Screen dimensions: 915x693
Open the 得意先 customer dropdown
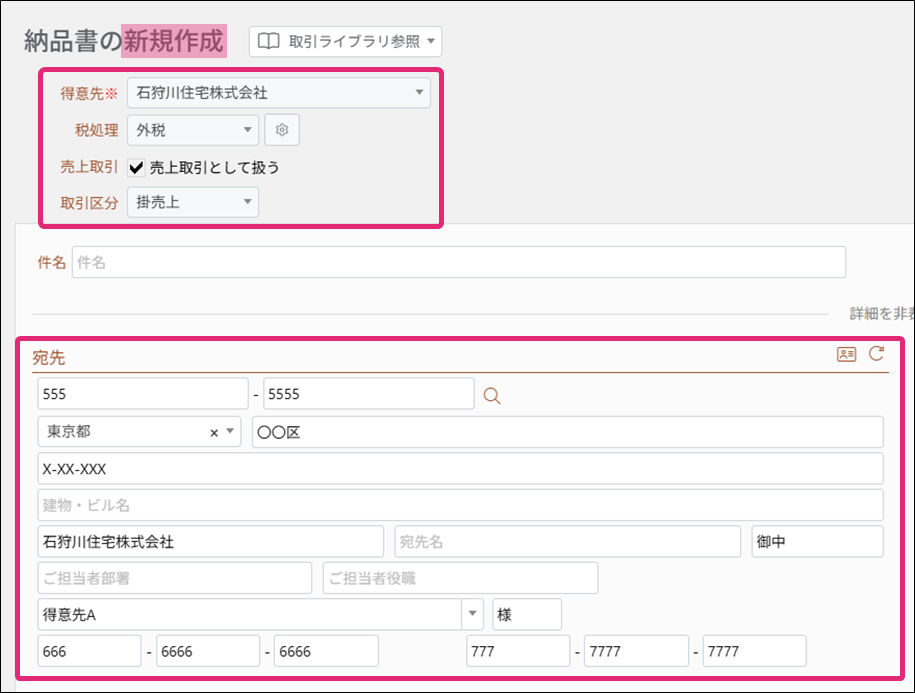tap(418, 93)
